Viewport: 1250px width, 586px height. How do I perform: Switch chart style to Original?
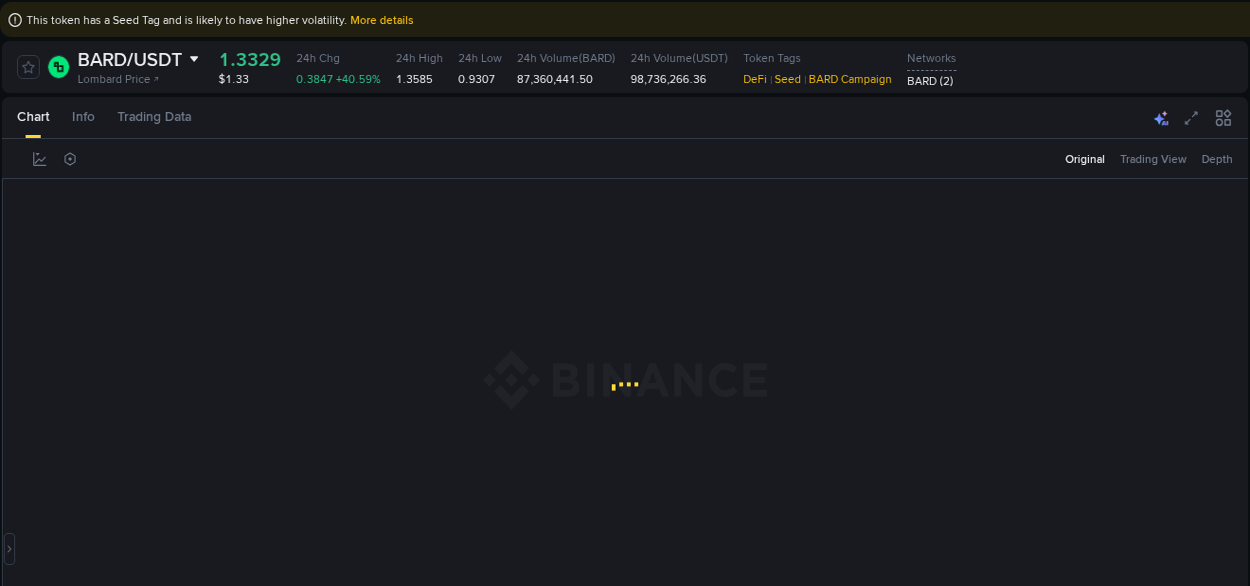pos(1084,159)
